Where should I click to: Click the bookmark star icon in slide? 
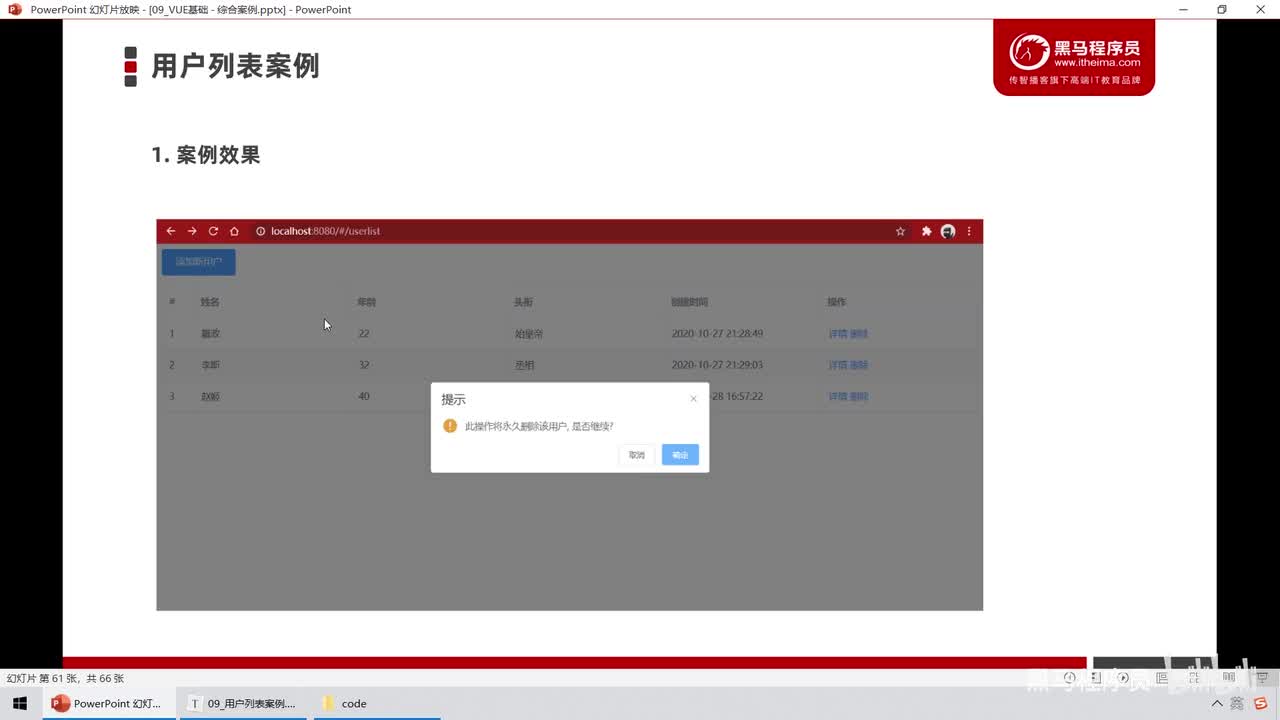click(x=900, y=231)
